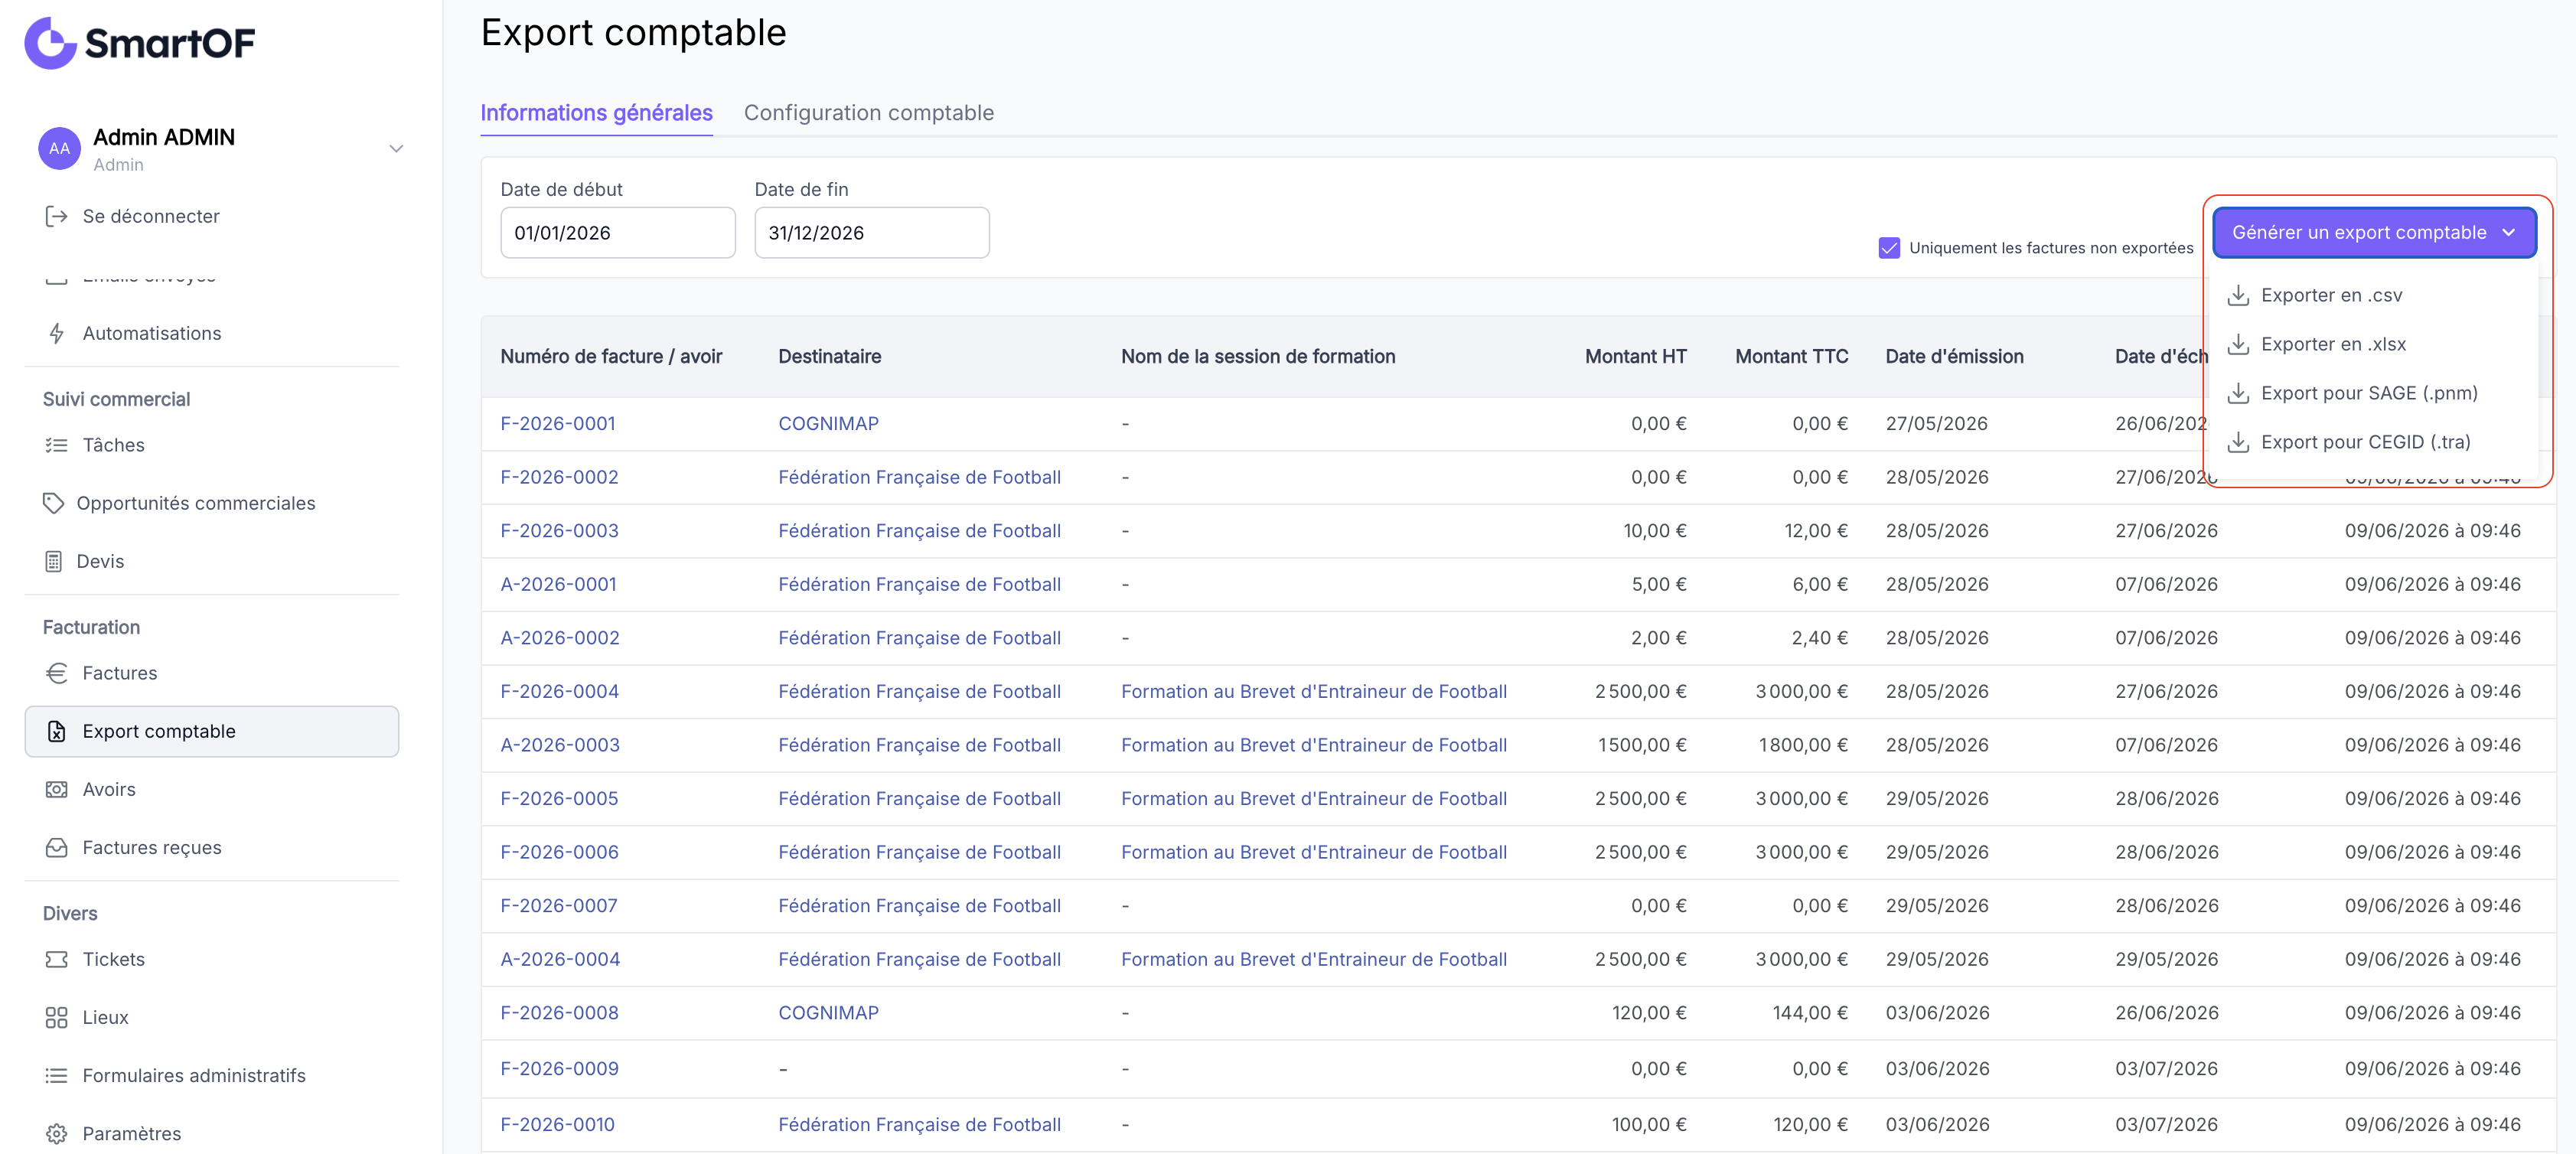The width and height of the screenshot is (2576, 1154).
Task: Choose Export pour CEGID (.tra)
Action: coord(2375,442)
